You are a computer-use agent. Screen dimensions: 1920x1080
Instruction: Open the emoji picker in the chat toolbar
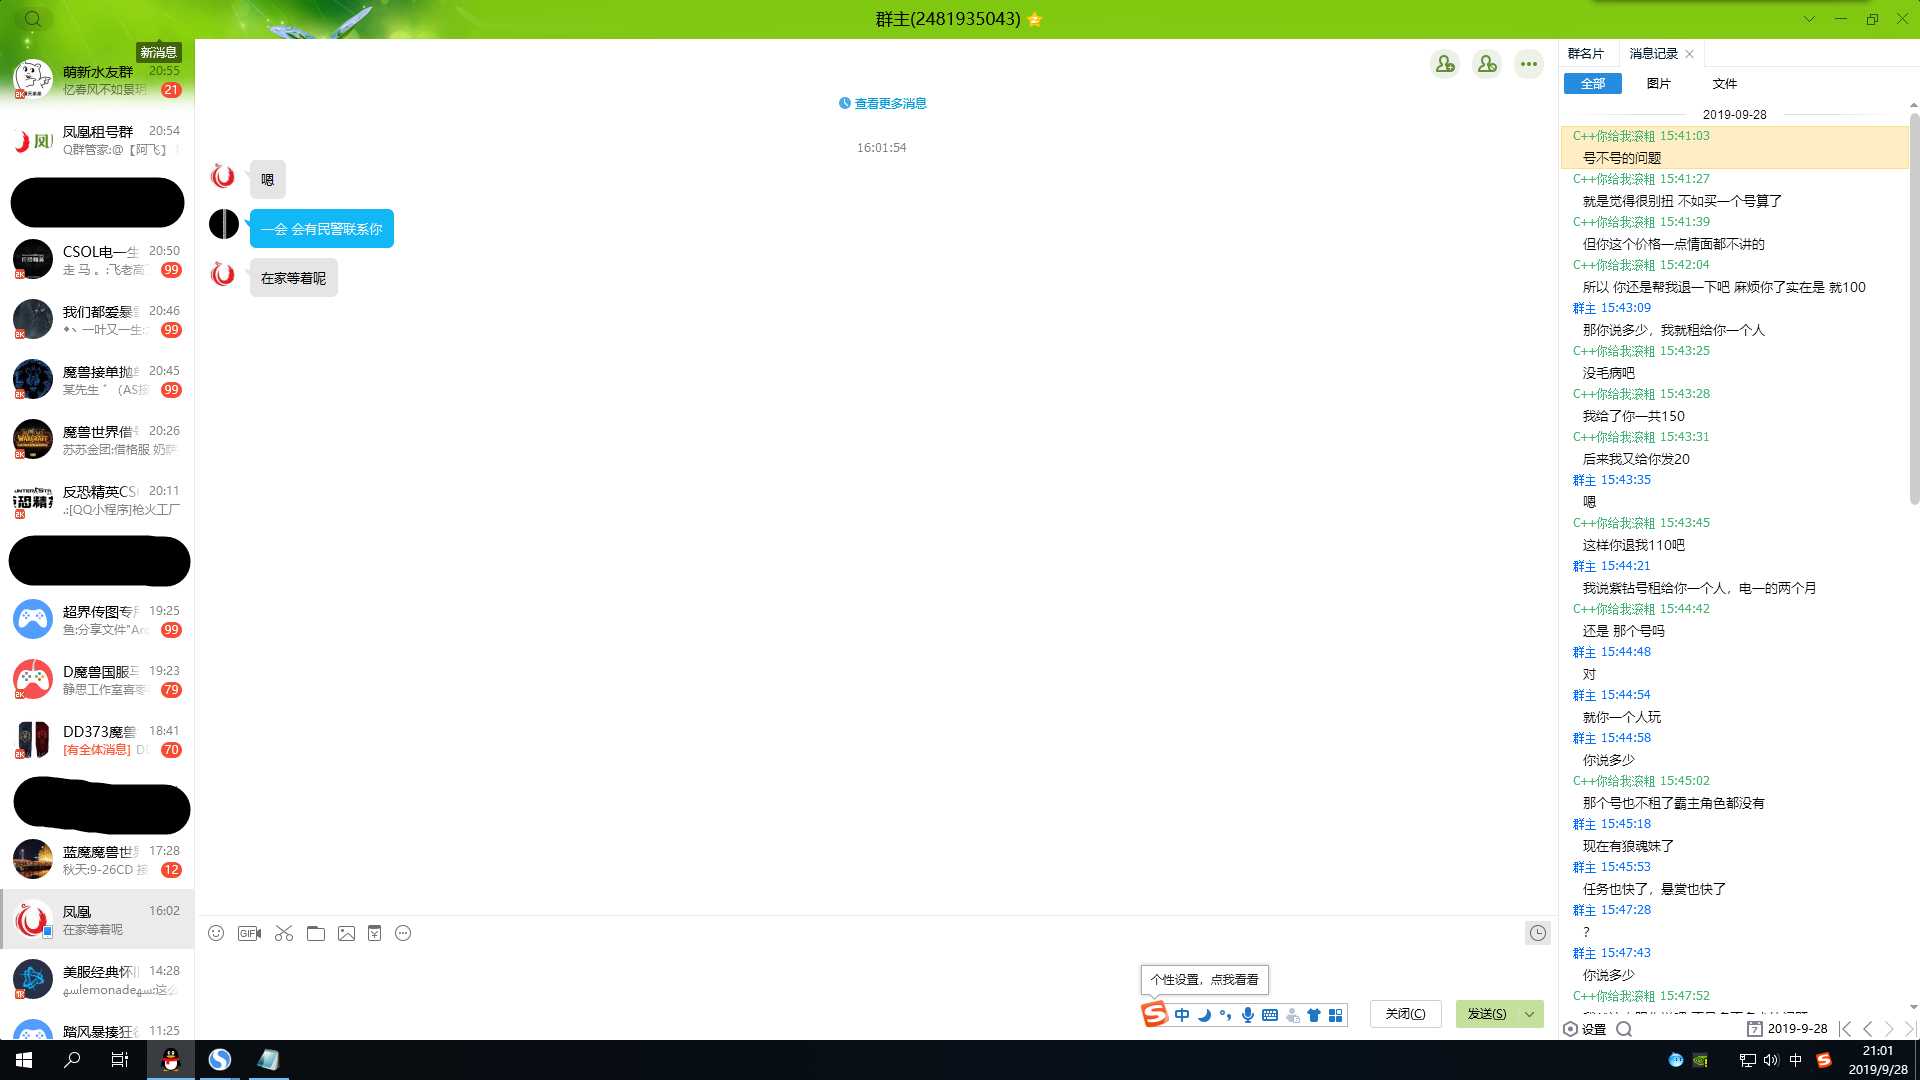click(x=216, y=933)
